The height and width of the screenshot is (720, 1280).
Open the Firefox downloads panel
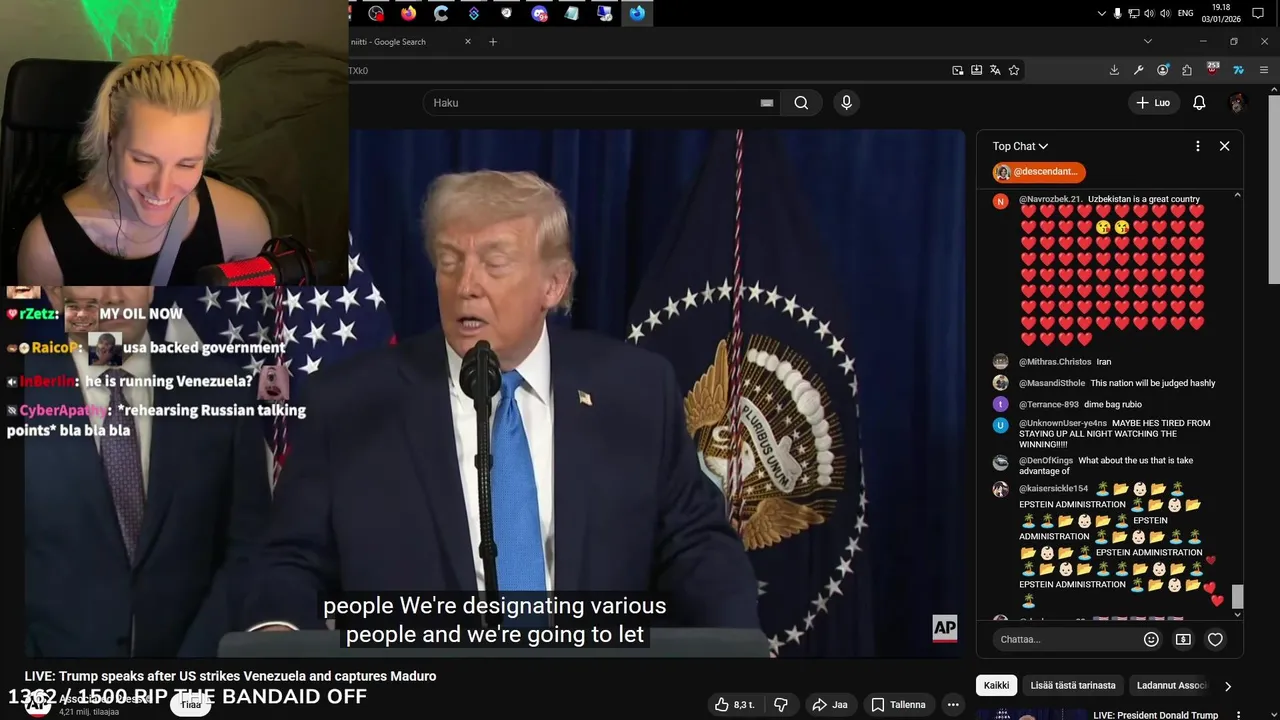pyautogui.click(x=1114, y=70)
